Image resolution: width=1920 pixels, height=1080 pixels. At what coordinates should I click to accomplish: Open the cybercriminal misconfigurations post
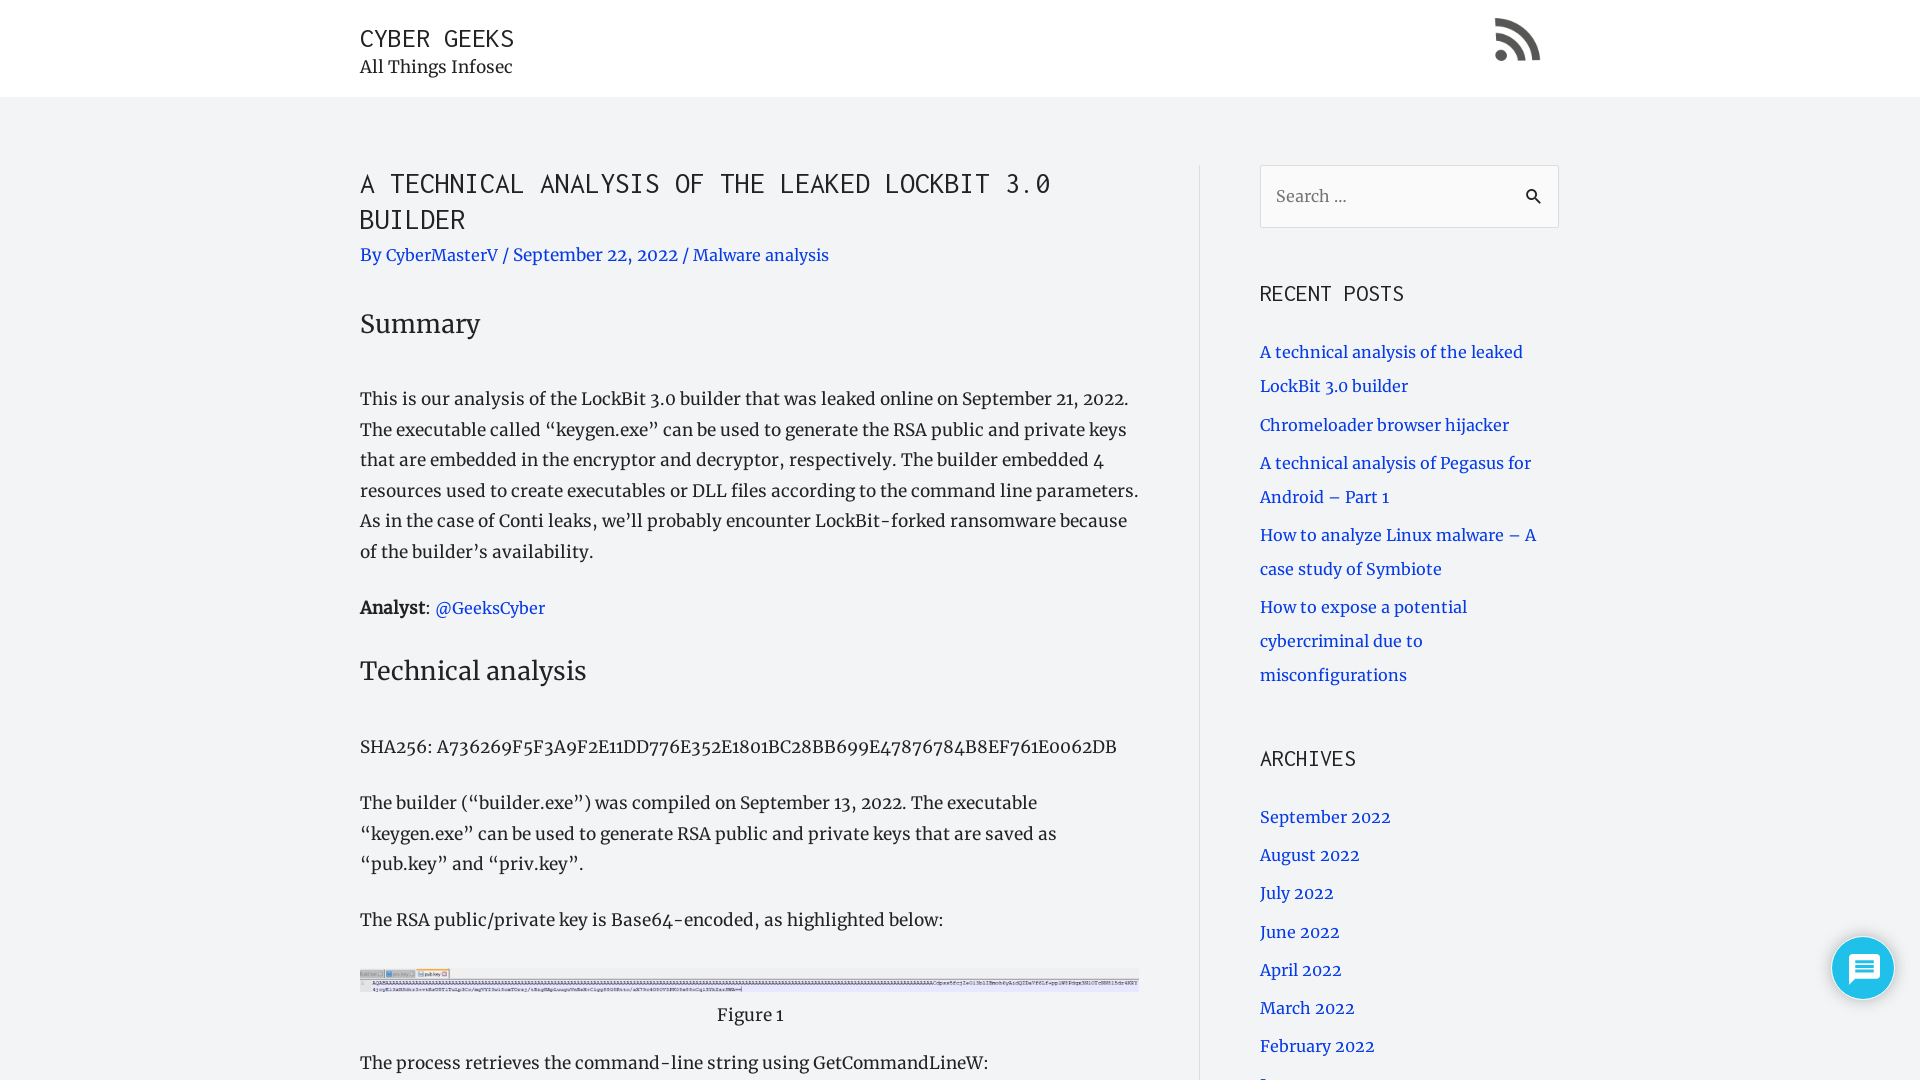1363,641
